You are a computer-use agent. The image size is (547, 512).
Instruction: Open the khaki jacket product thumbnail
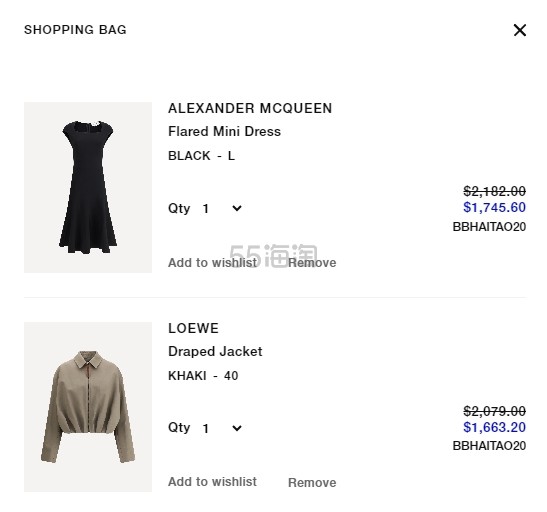coord(88,407)
